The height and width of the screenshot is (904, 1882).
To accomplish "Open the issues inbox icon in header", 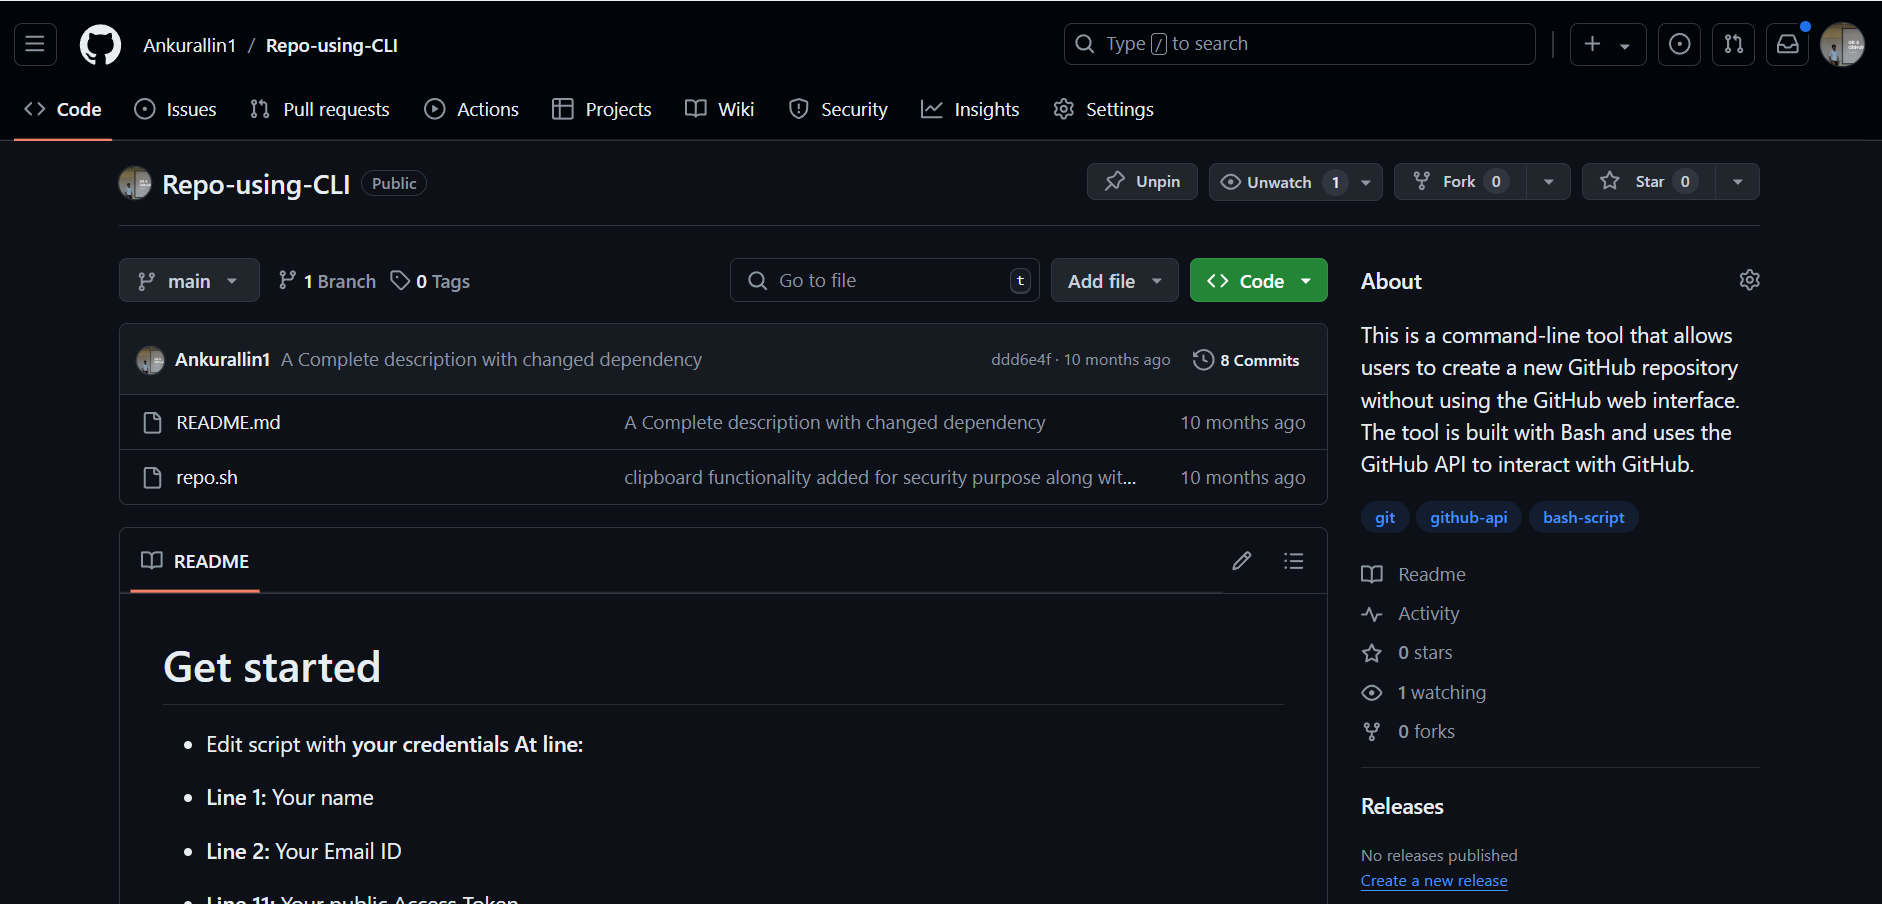I will 1679,44.
